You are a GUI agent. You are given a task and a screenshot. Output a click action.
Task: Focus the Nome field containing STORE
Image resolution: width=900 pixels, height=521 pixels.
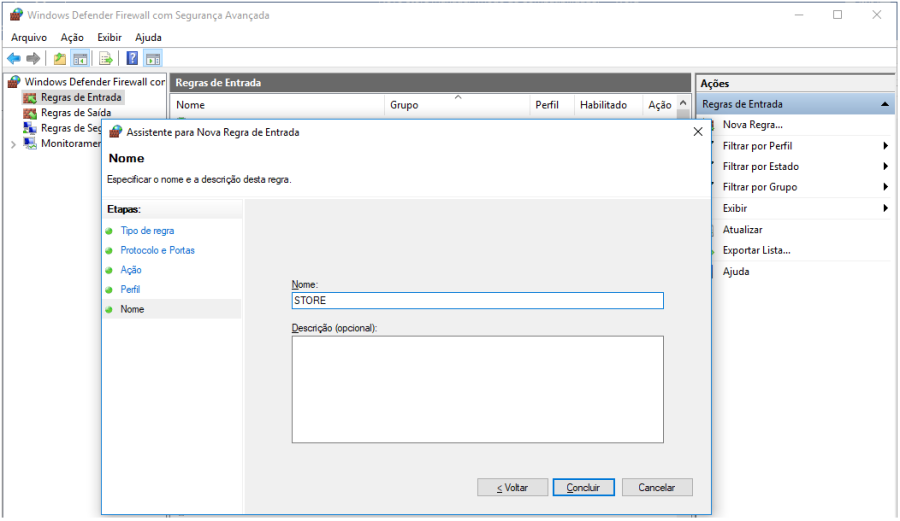point(477,300)
